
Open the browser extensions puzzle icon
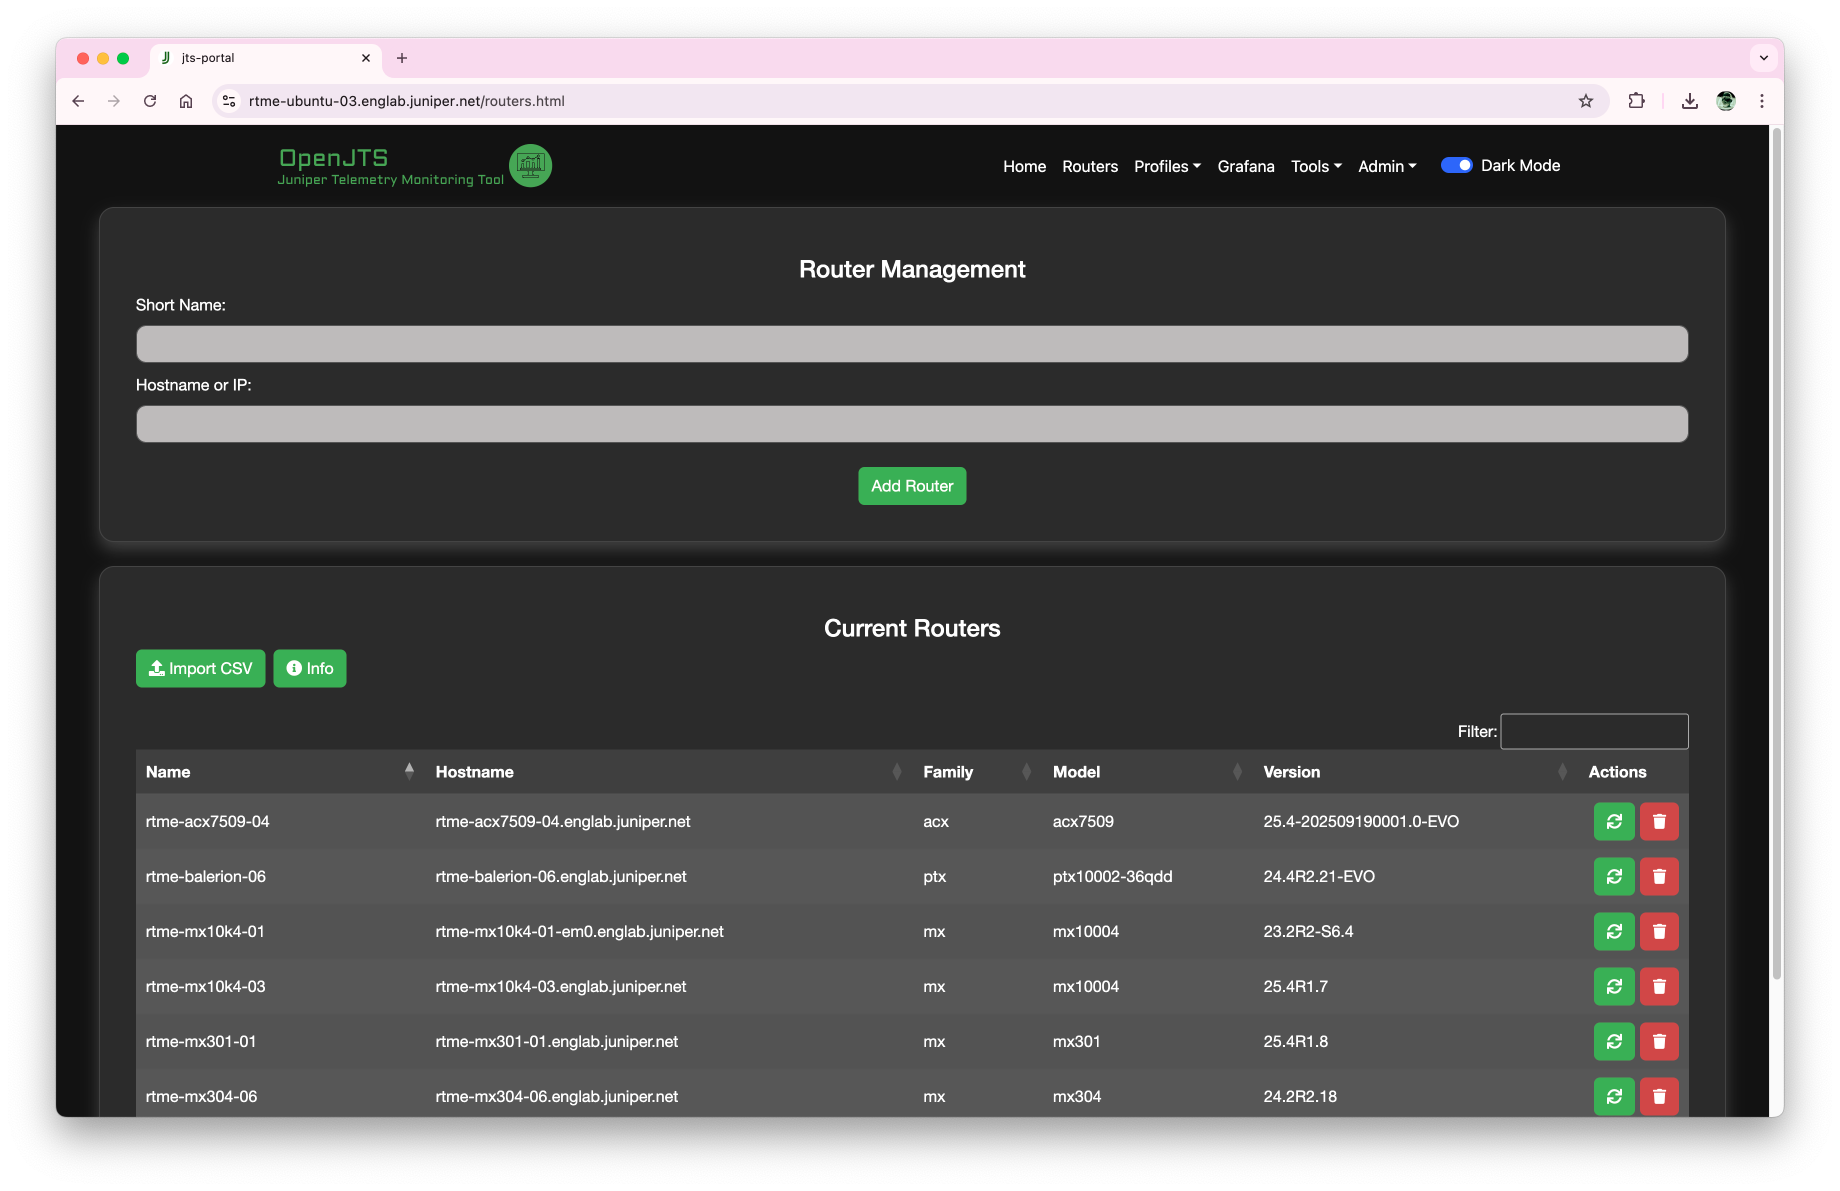(1636, 101)
